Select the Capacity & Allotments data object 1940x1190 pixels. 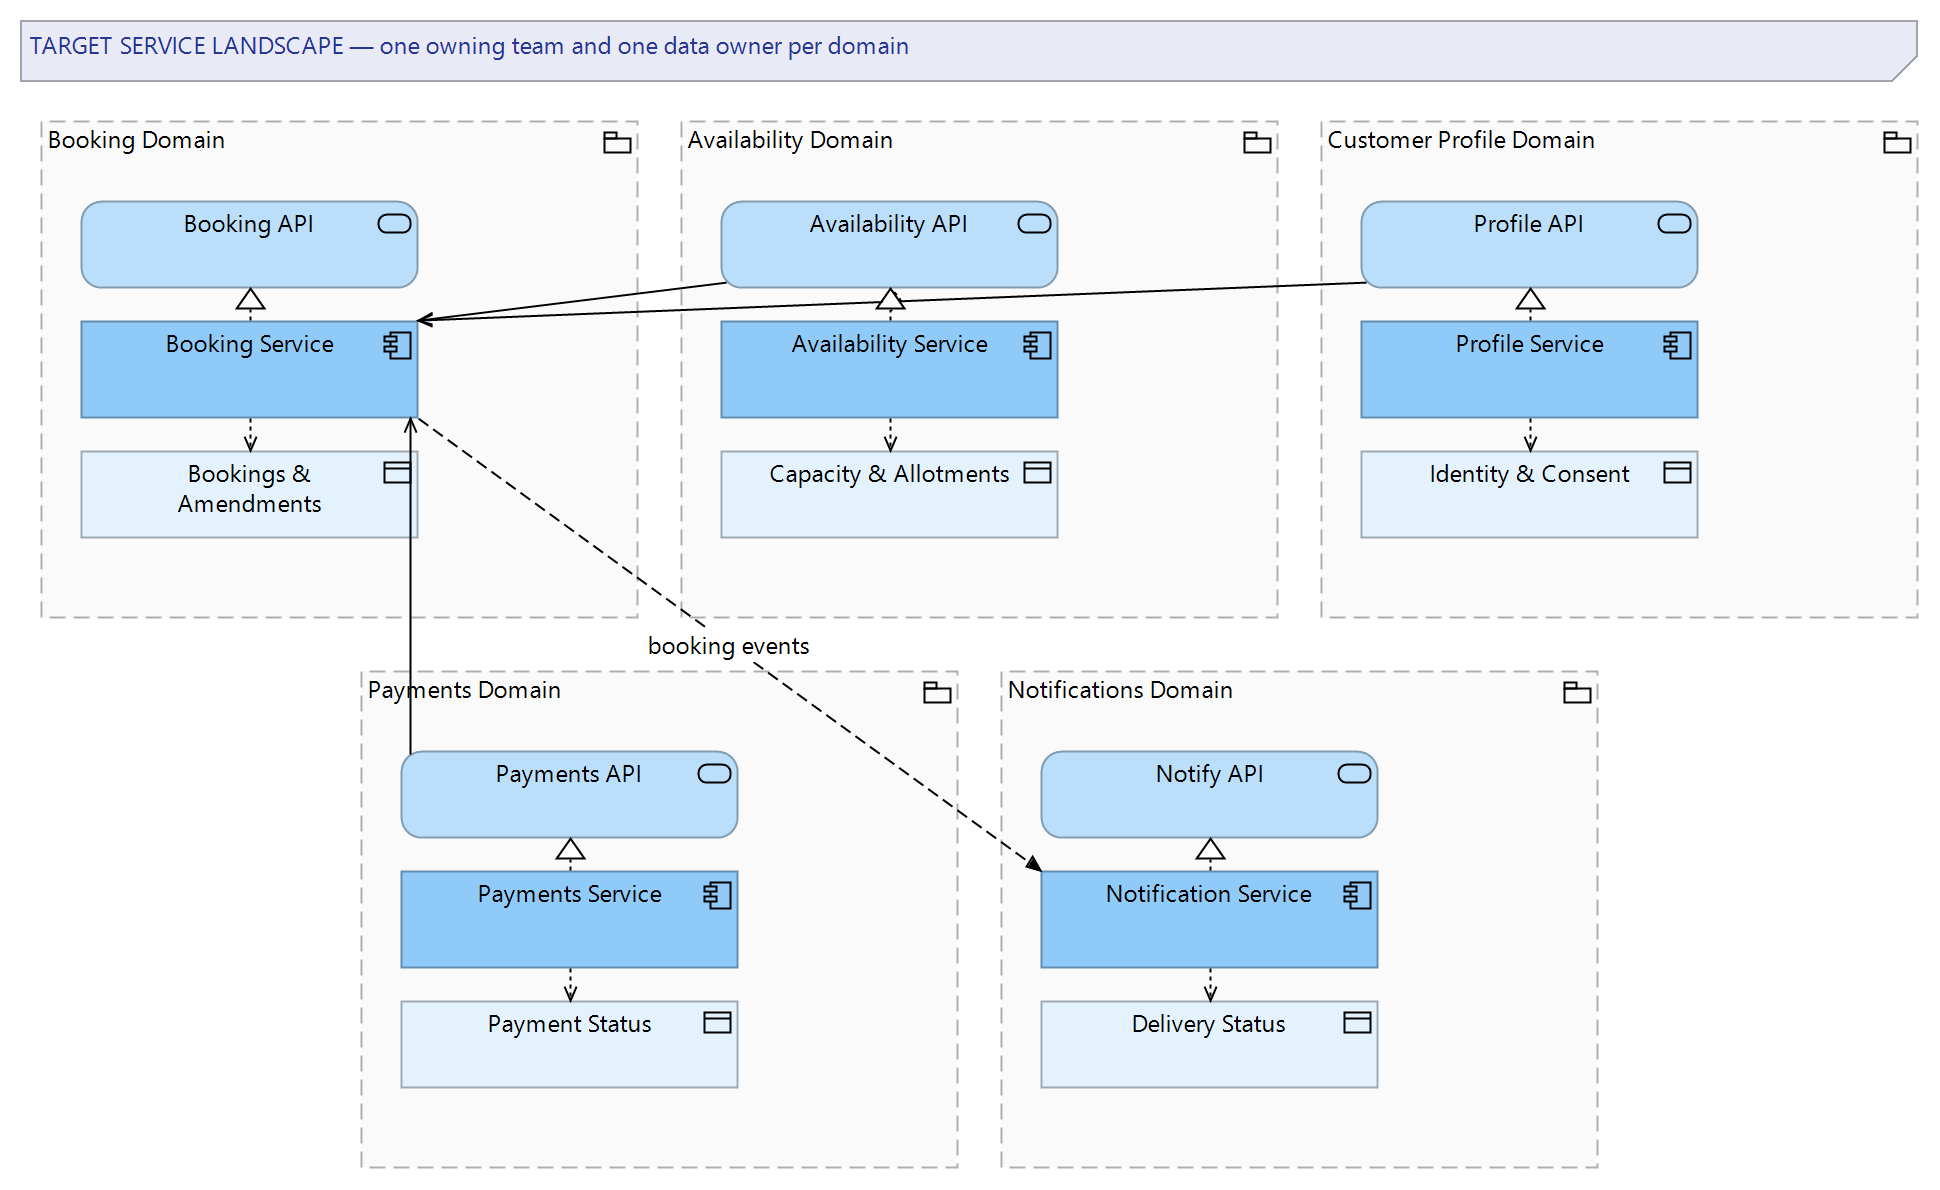[x=889, y=495]
